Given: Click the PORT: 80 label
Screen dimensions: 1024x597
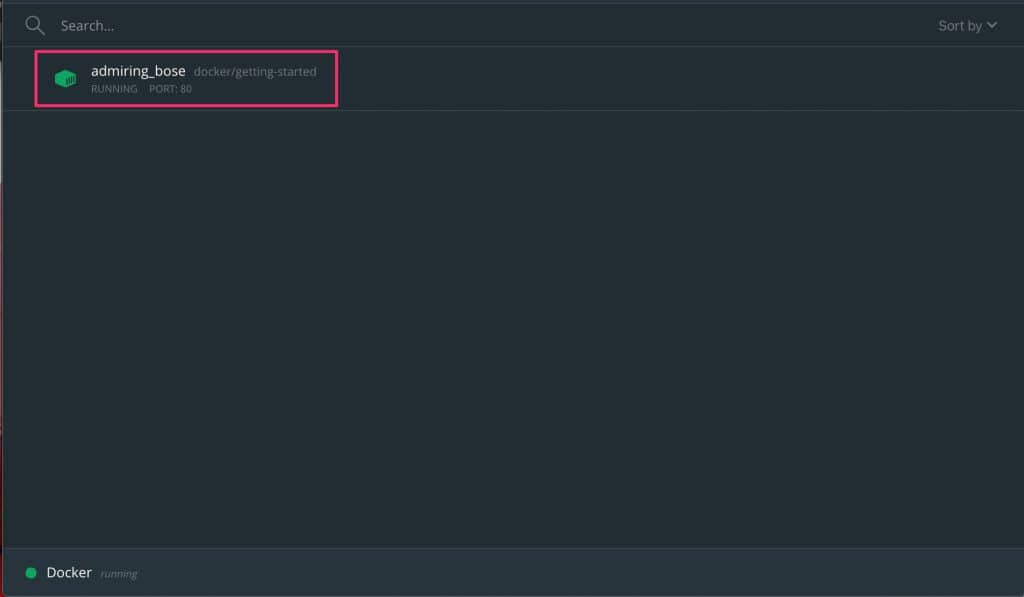Looking at the screenshot, I should [171, 89].
